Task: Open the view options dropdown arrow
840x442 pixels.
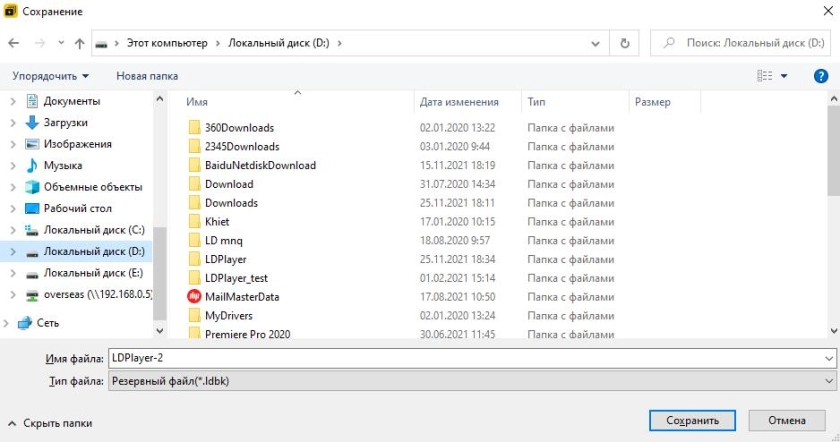Action: tap(784, 76)
